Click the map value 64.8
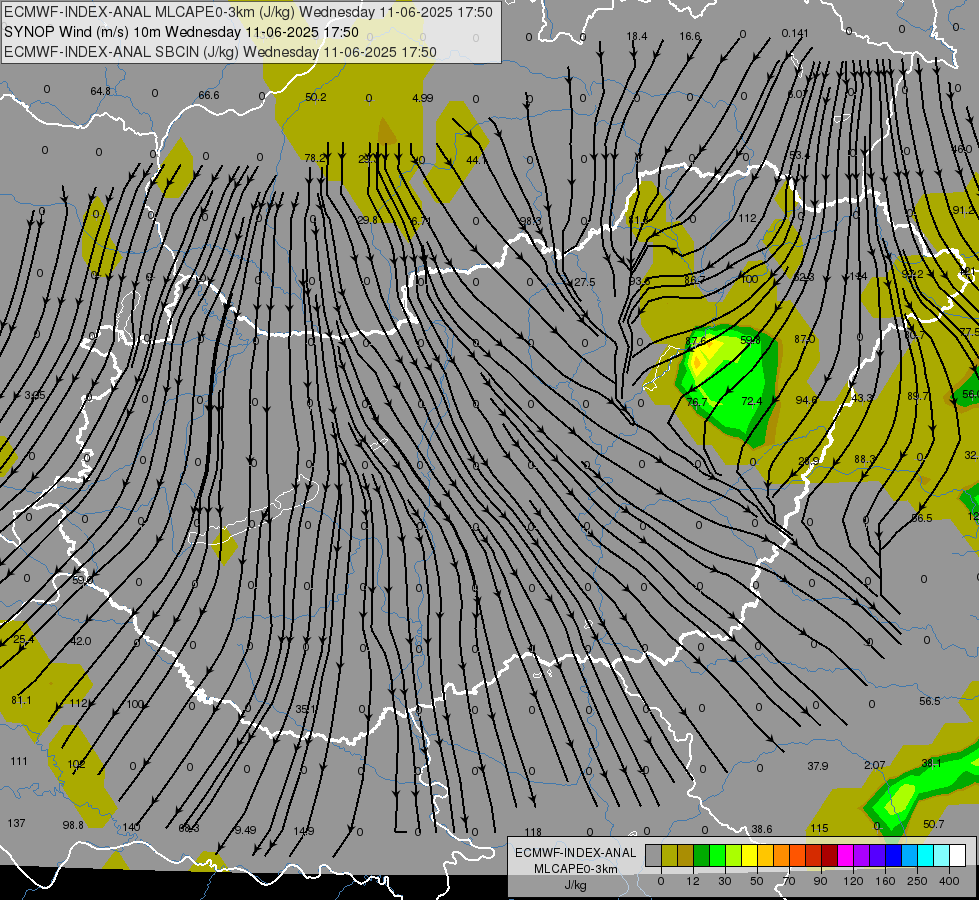 coord(101,91)
